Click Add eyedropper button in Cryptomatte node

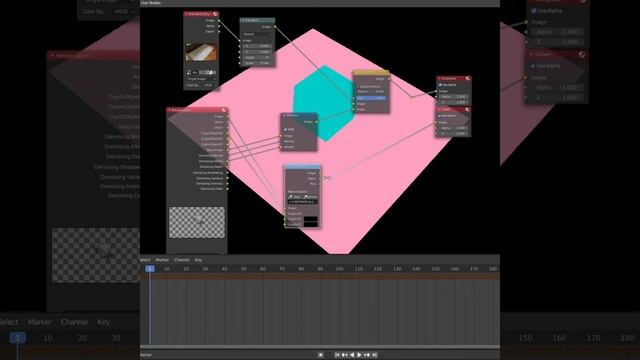295,197
